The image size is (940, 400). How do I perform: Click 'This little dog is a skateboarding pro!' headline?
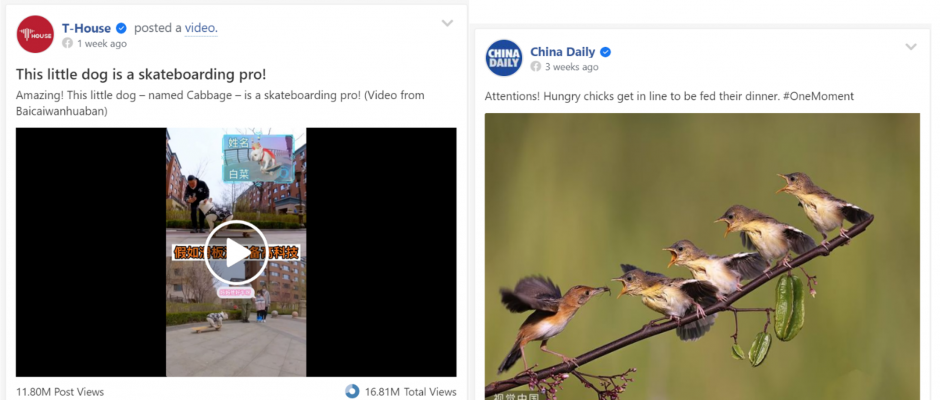[x=141, y=74]
